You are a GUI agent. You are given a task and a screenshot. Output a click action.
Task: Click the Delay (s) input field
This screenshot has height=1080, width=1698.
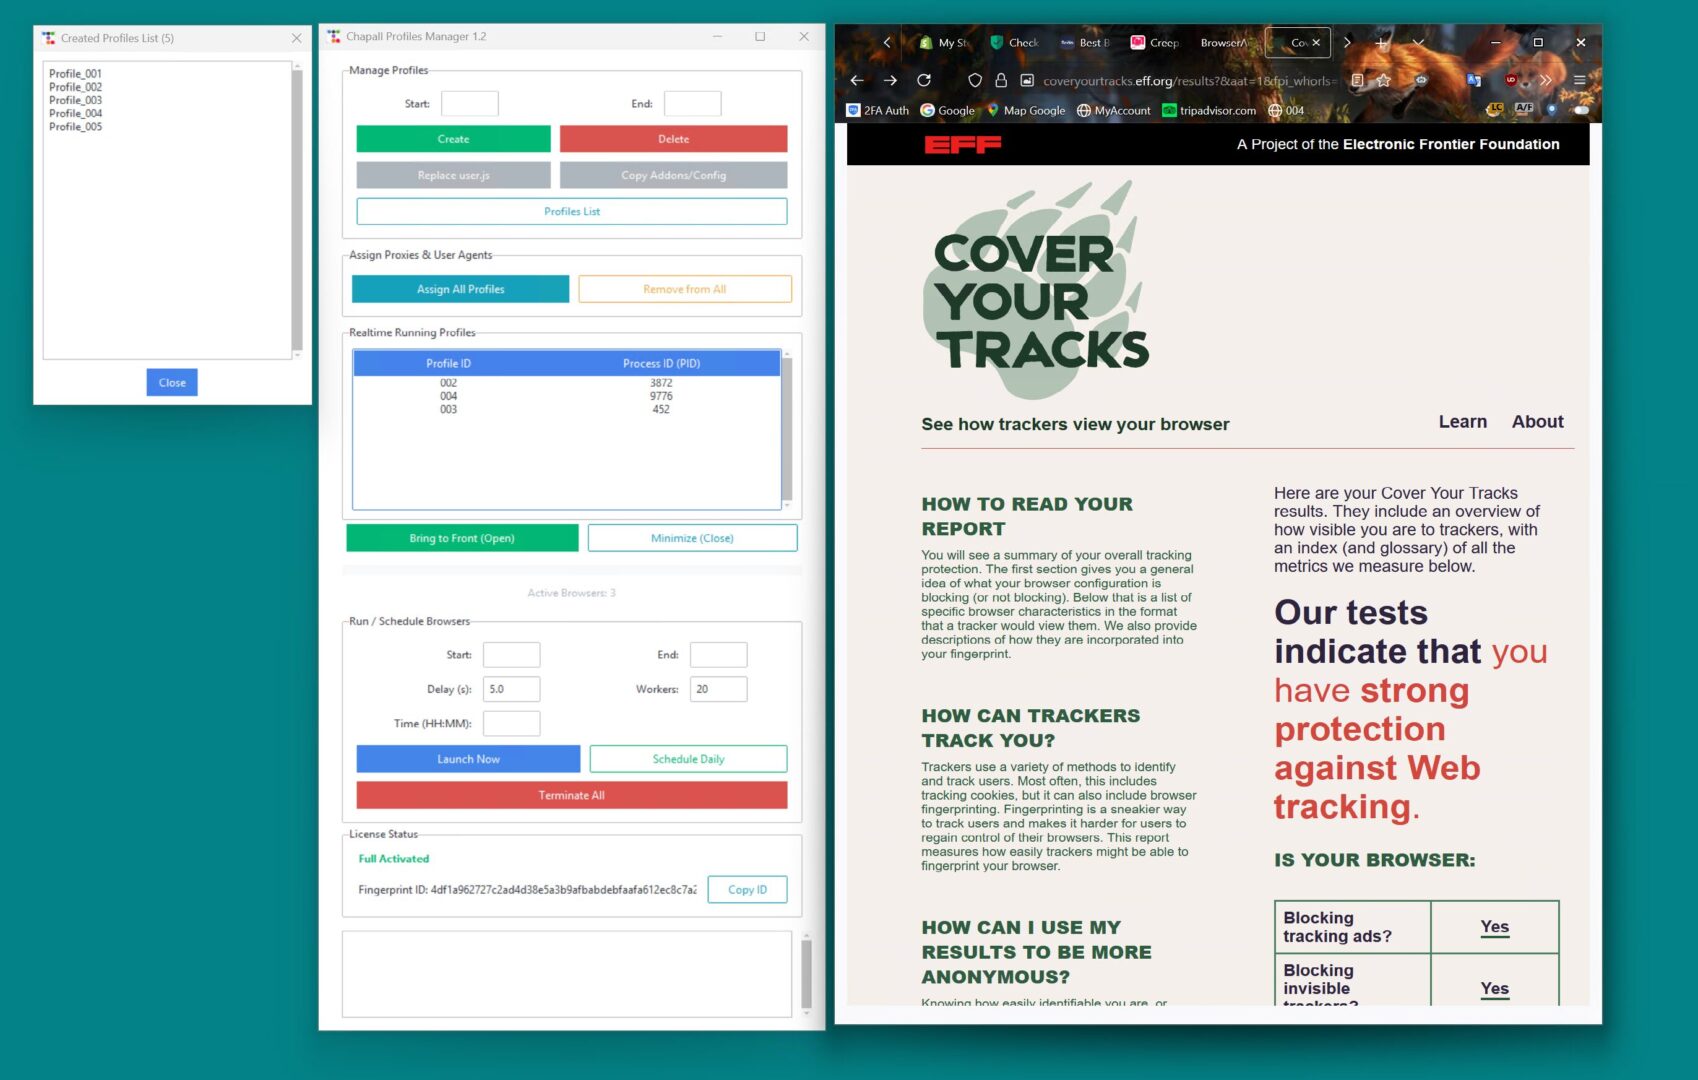tap(511, 689)
